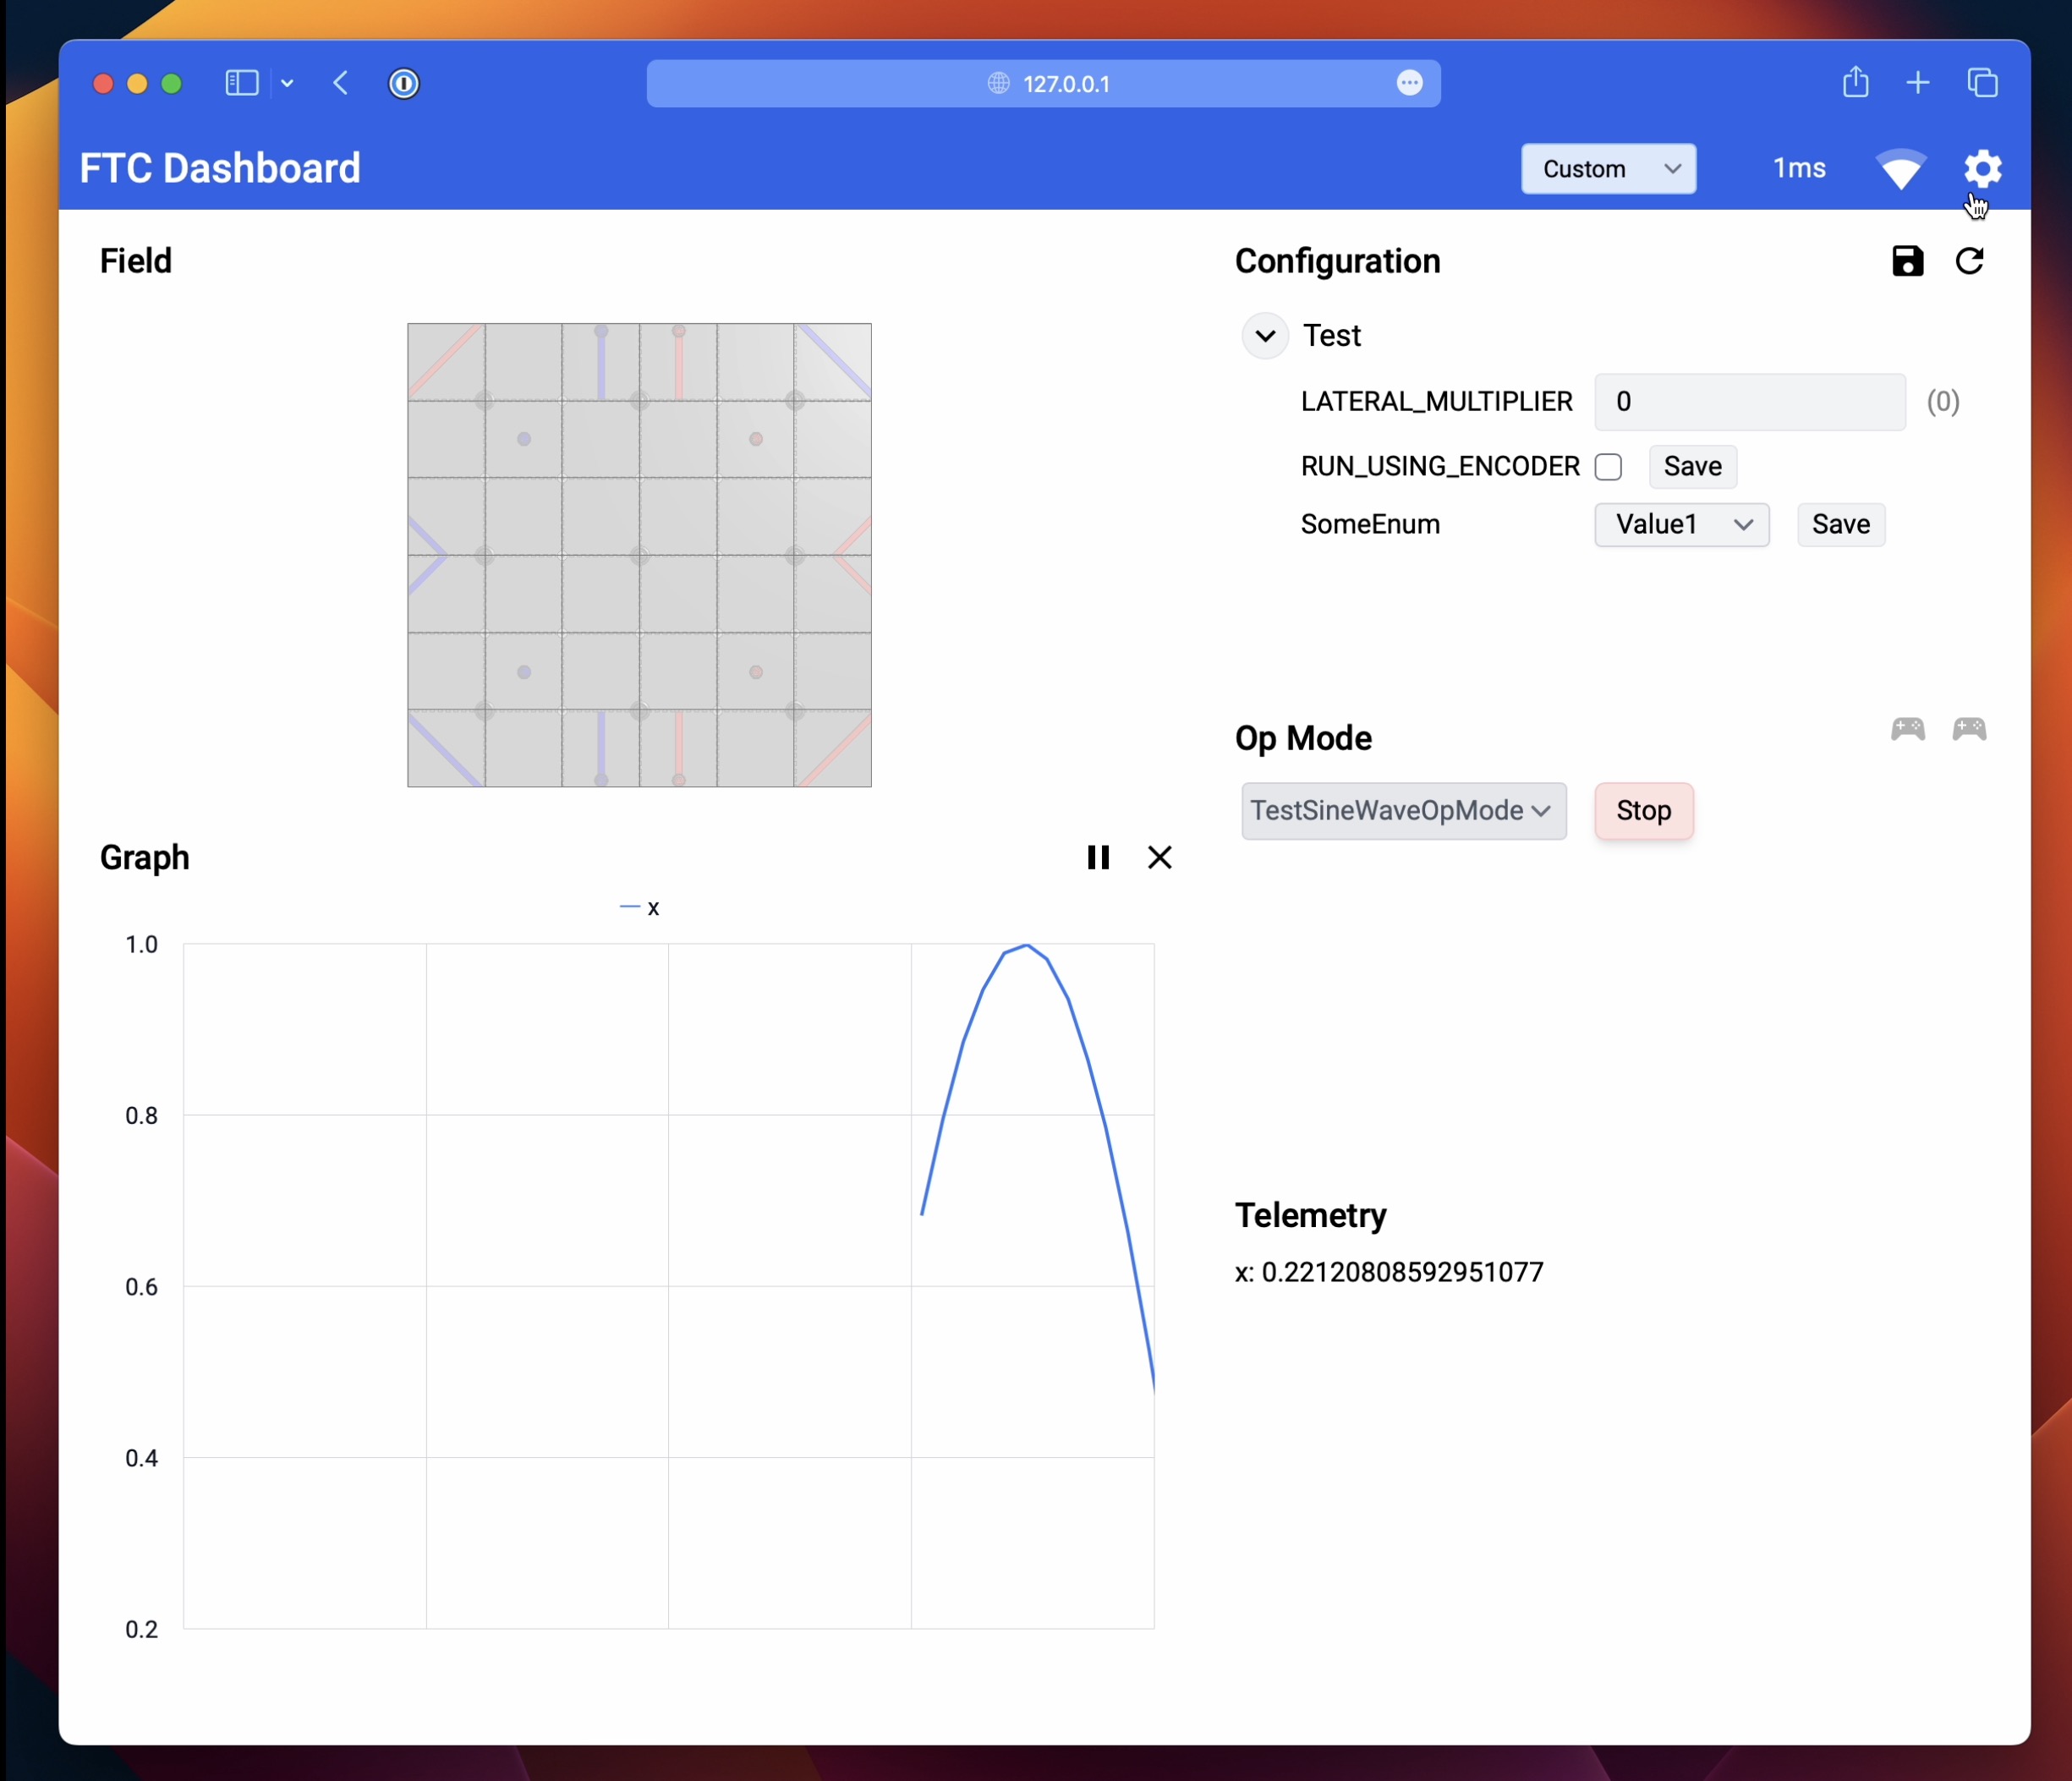The image size is (2072, 1781).
Task: Stop the running op mode
Action: coord(1643,811)
